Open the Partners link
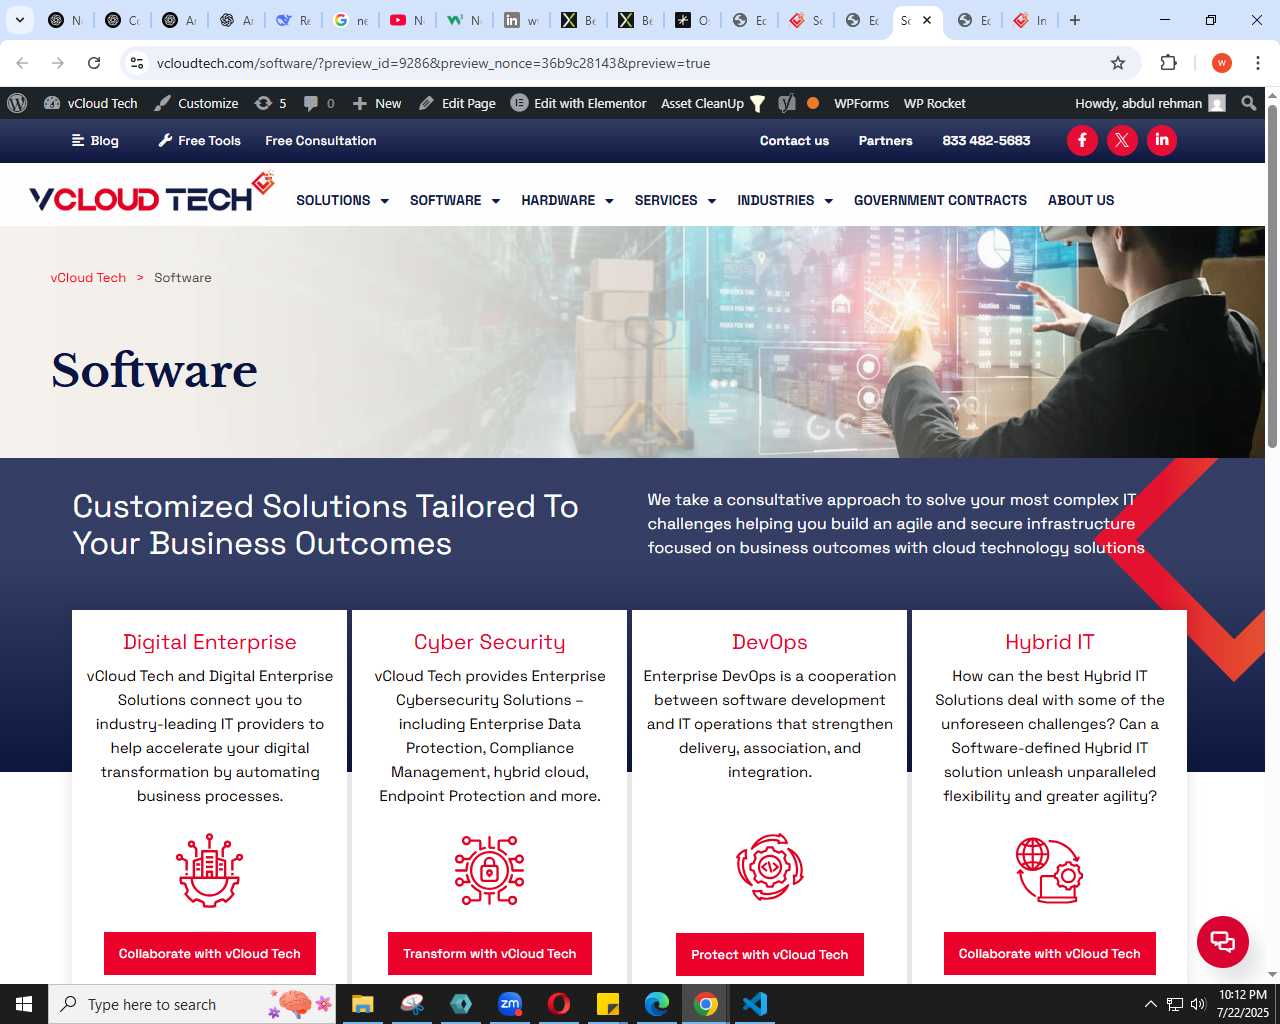The height and width of the screenshot is (1024, 1280). (885, 141)
